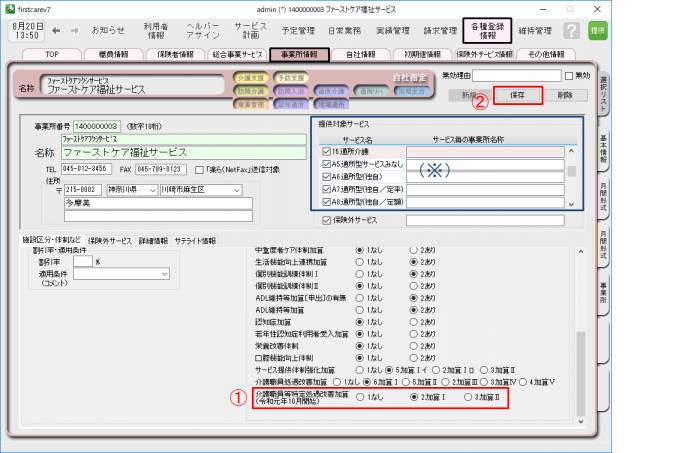Image resolution: width=691 pixels, height=453 pixels.
Task: Click the 保存 save button
Action: pyautogui.click(x=518, y=95)
